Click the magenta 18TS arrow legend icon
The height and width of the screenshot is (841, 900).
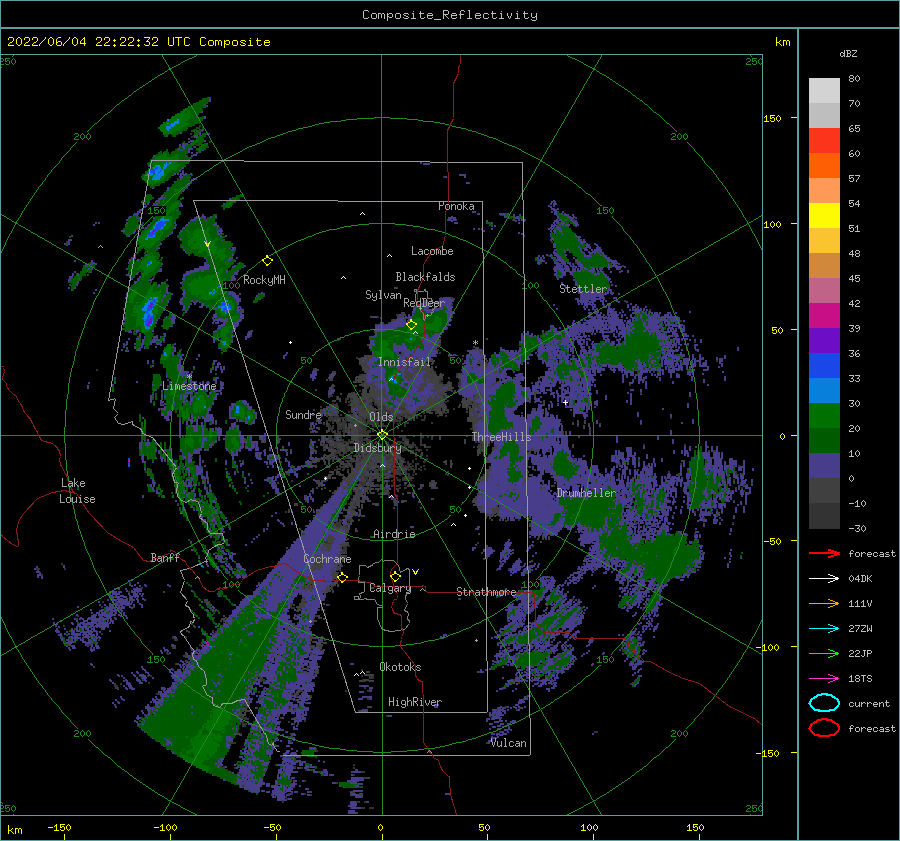[824, 679]
